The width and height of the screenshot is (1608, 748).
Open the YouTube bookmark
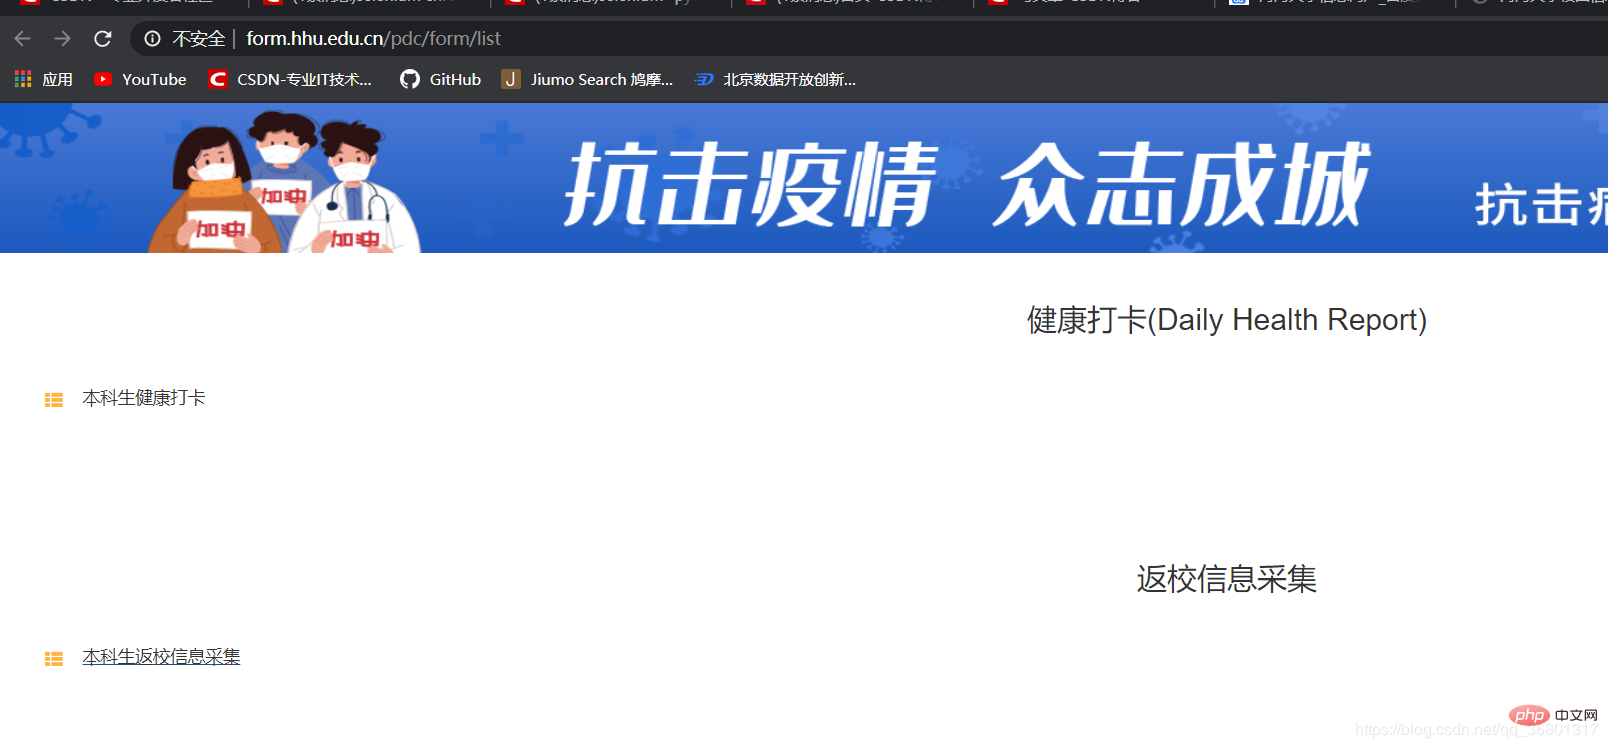coord(140,79)
